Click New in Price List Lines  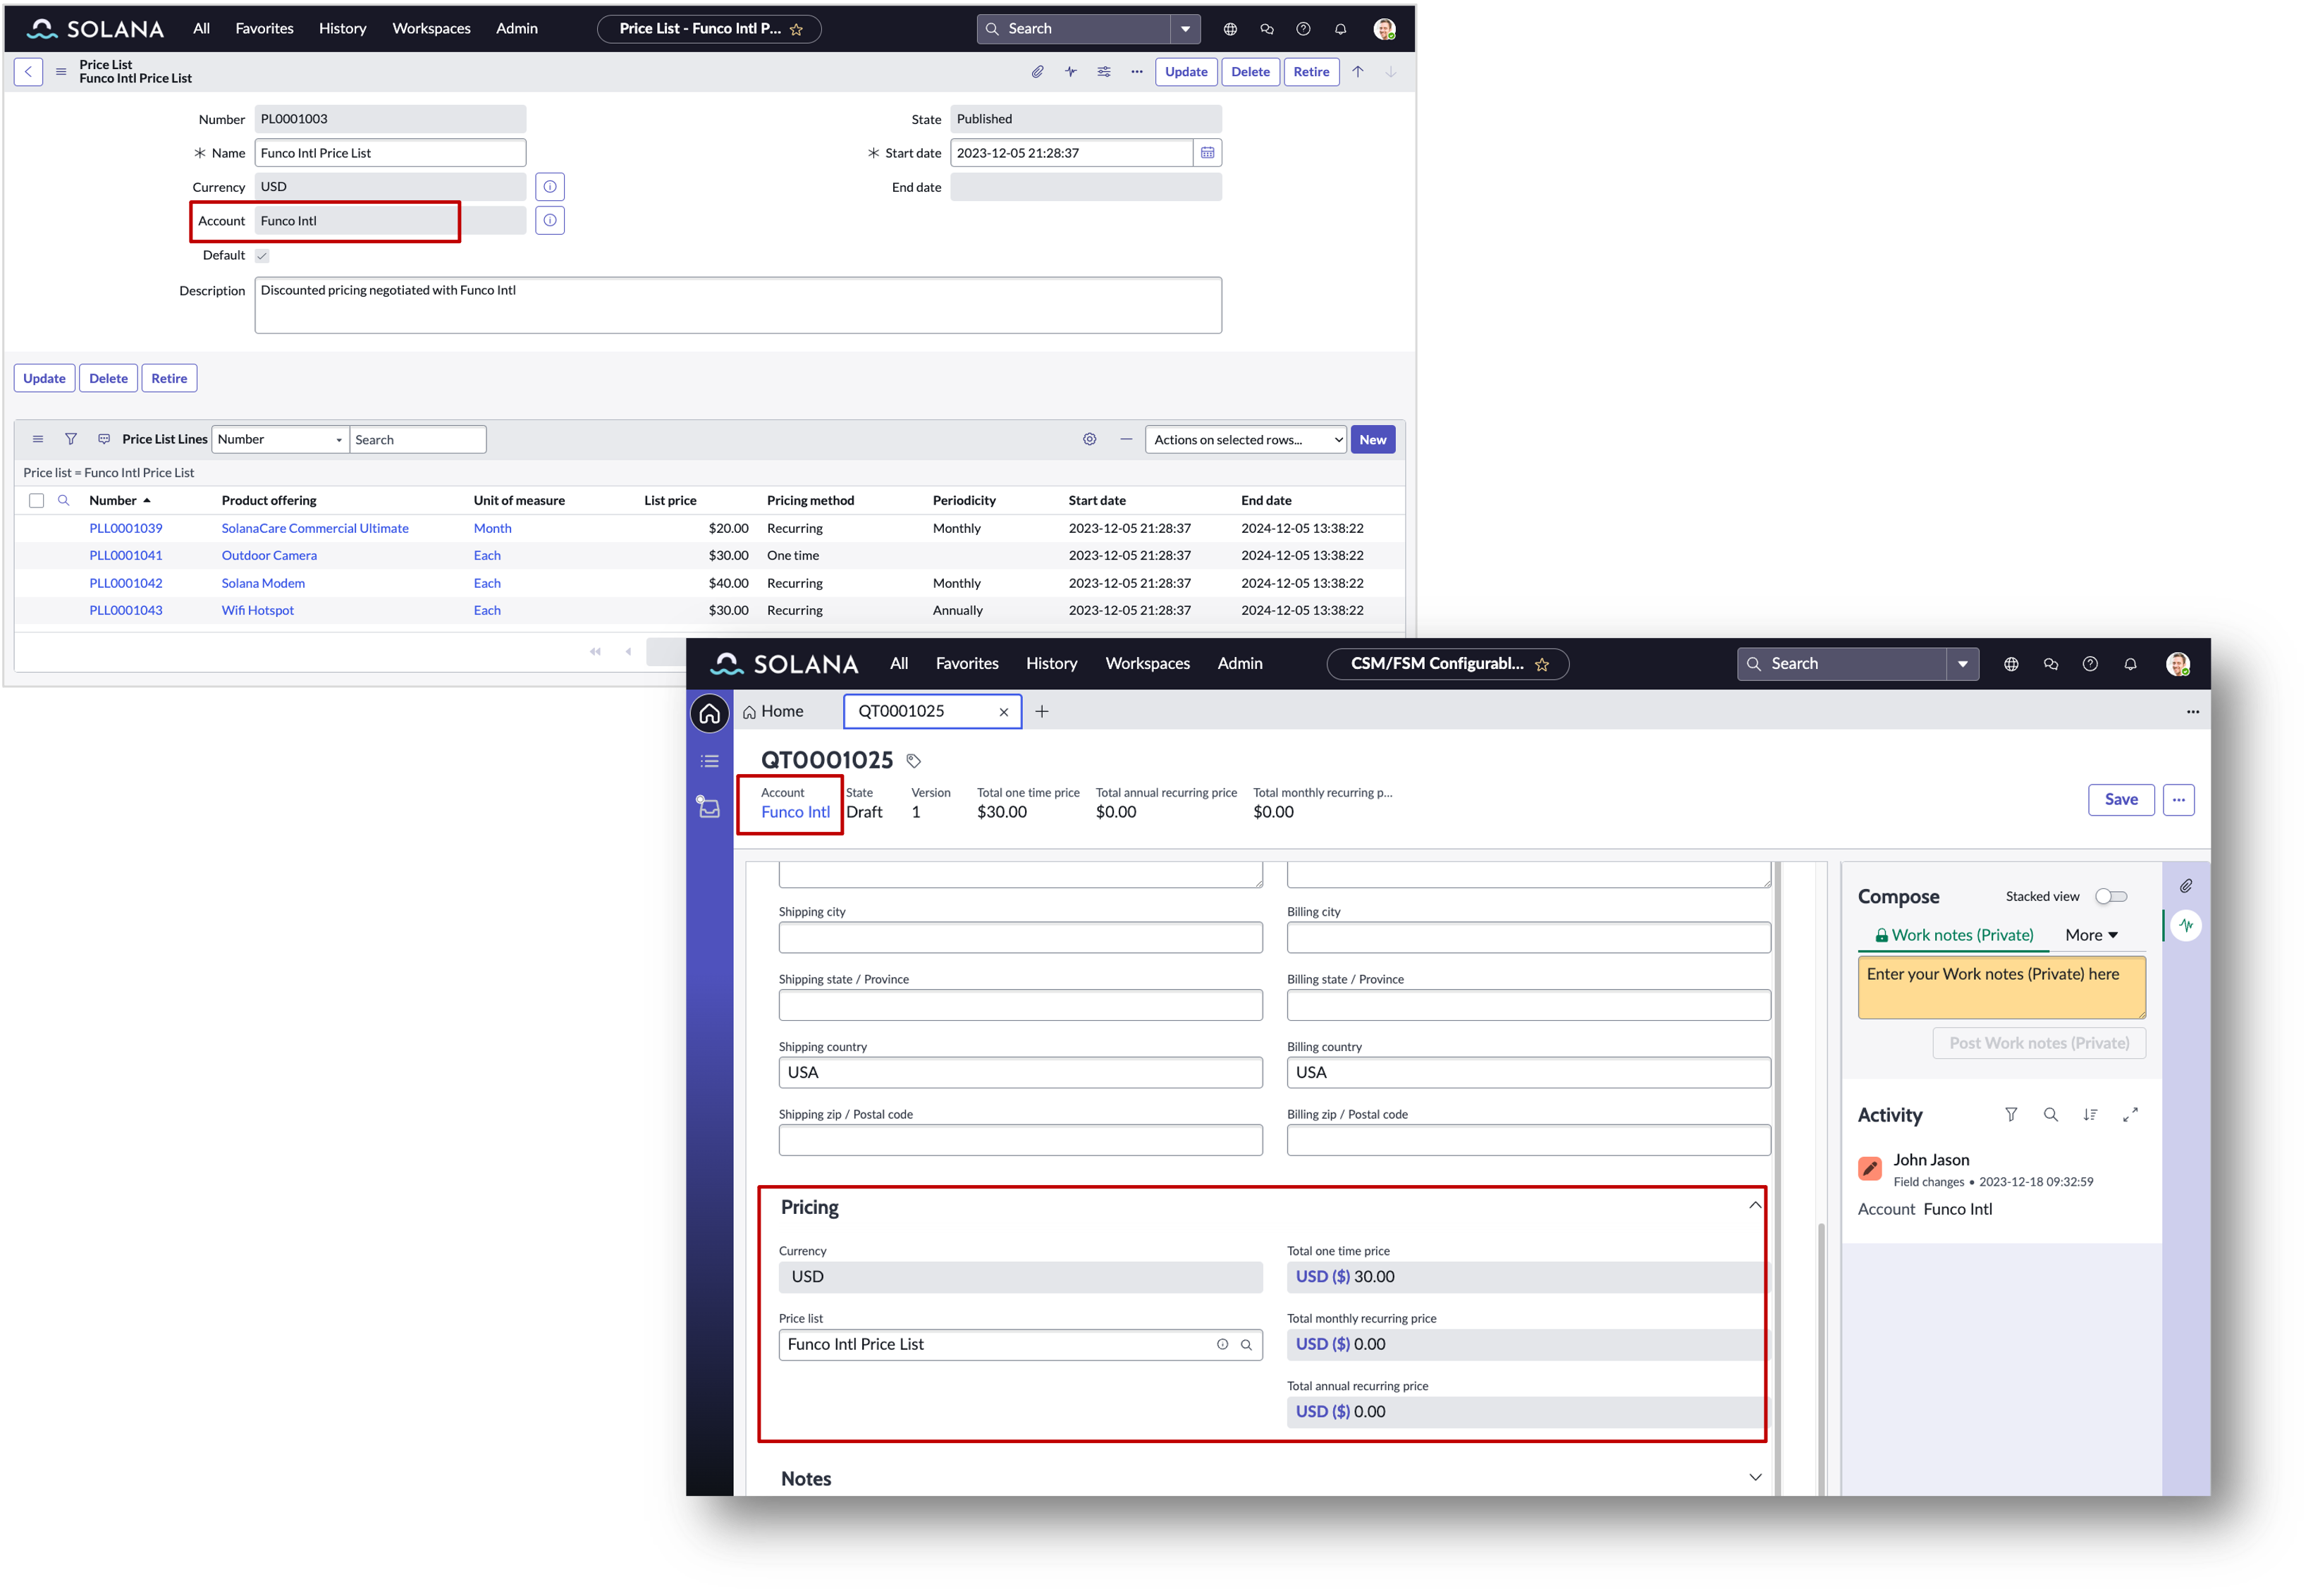(1372, 439)
